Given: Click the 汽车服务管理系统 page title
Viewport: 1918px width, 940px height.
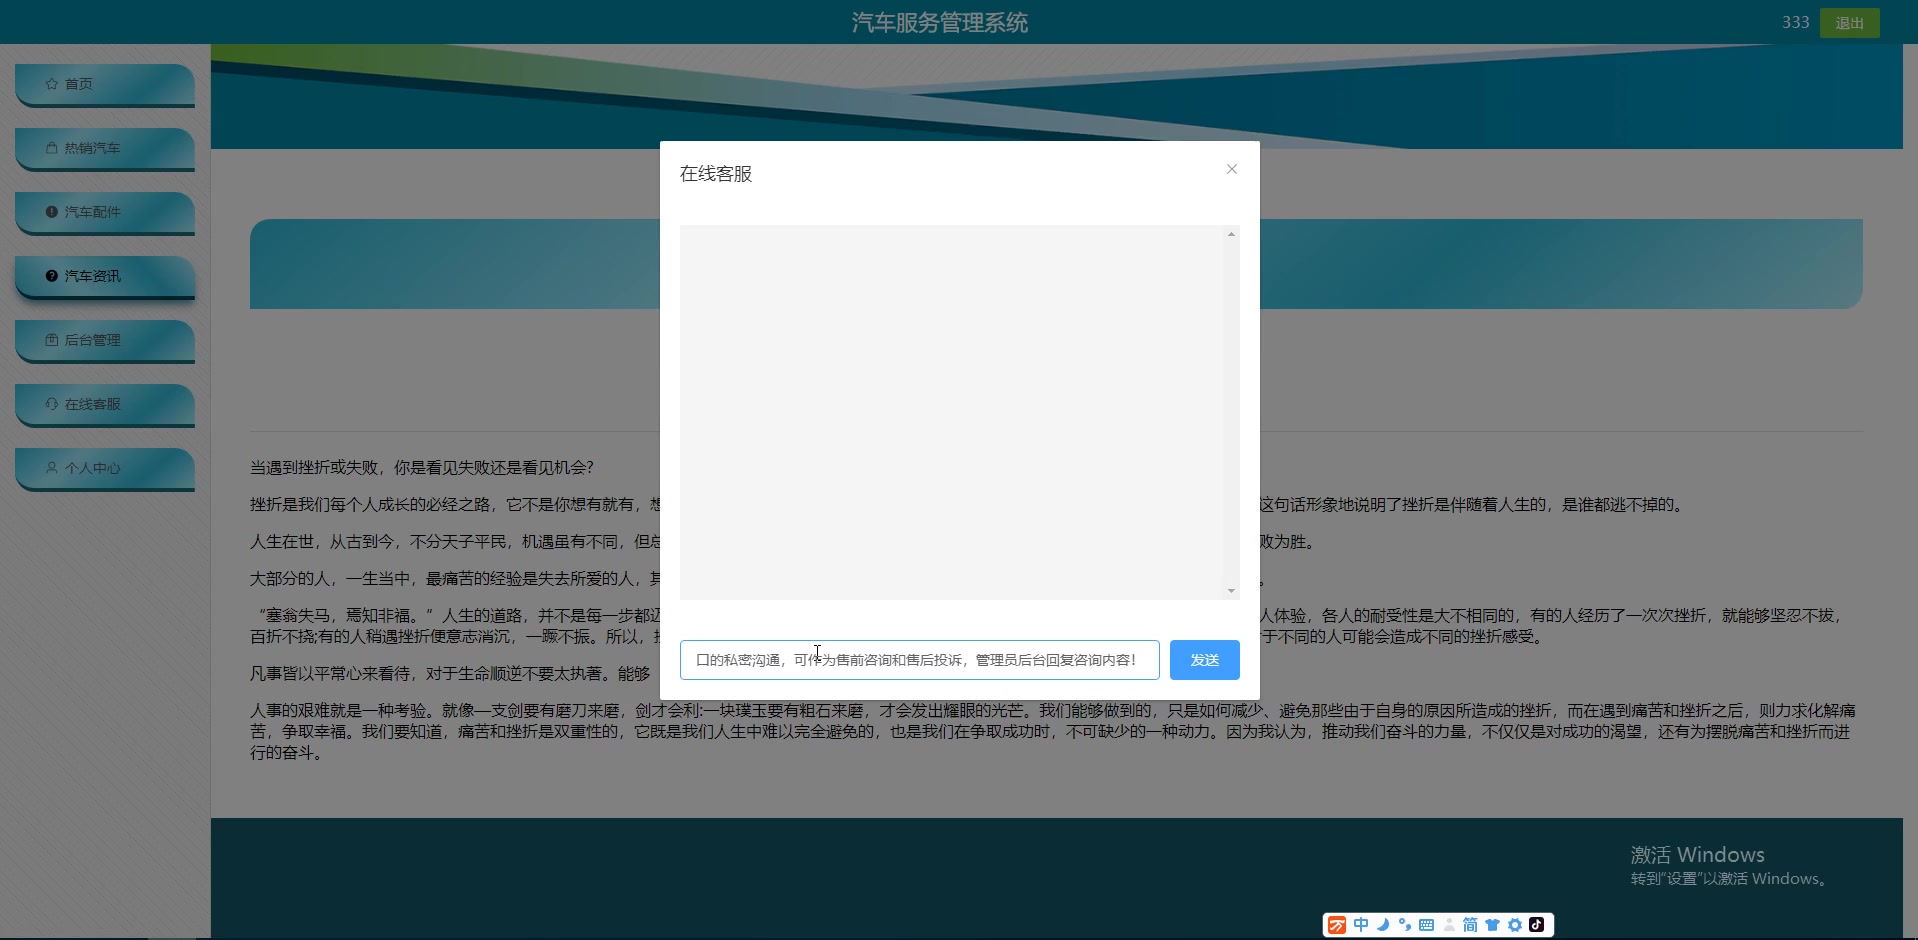Looking at the screenshot, I should pyautogui.click(x=940, y=22).
